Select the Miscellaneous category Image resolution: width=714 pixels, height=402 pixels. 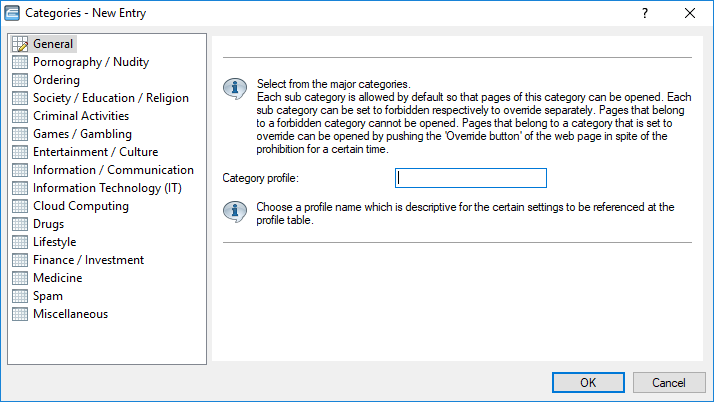tap(71, 314)
